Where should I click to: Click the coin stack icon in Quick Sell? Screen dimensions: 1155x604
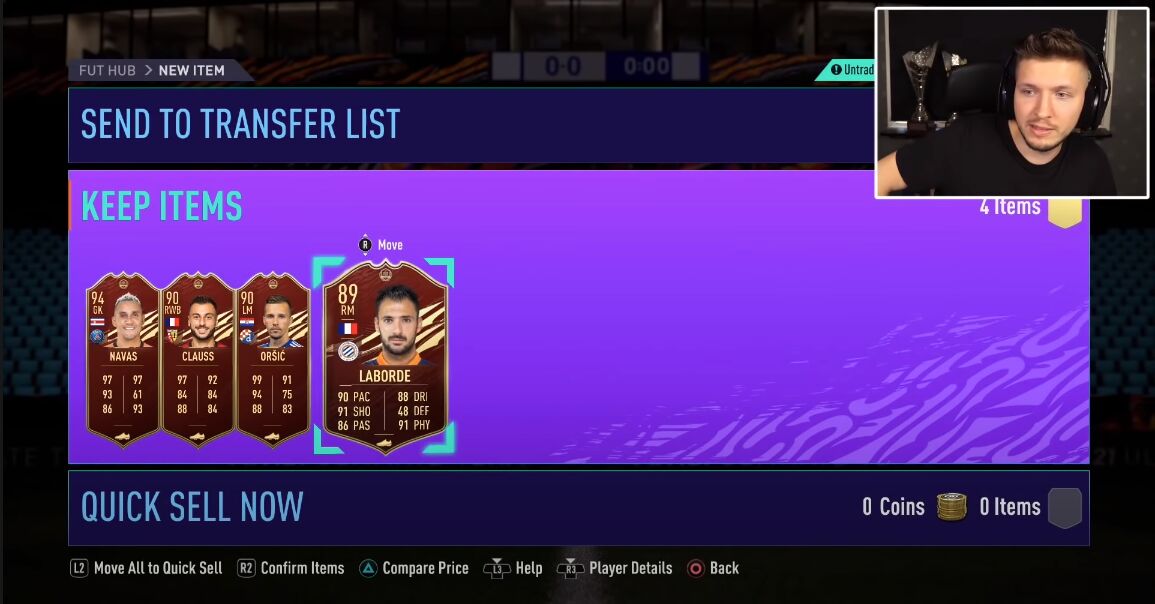click(x=951, y=507)
